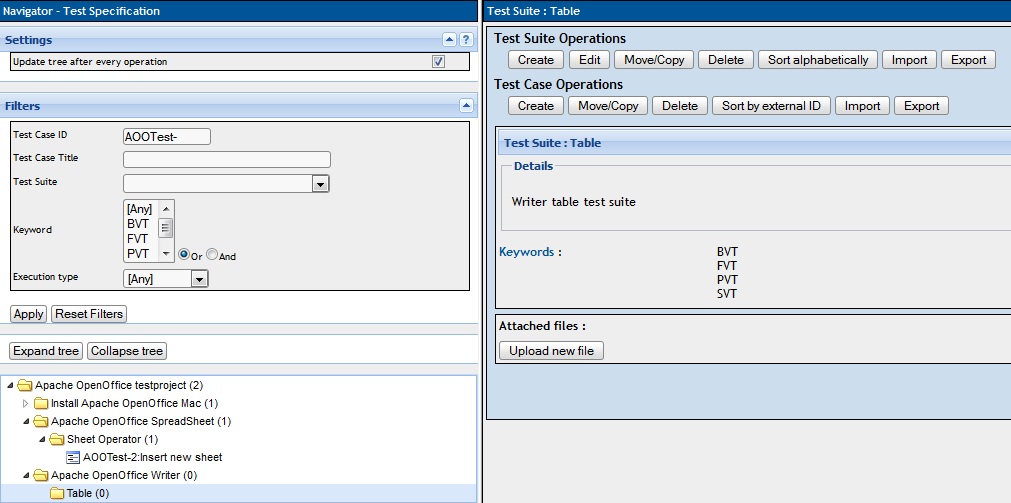1011x503 pixels.
Task: Click the Apache OpenOffice testproject folder icon
Action: (x=25, y=386)
